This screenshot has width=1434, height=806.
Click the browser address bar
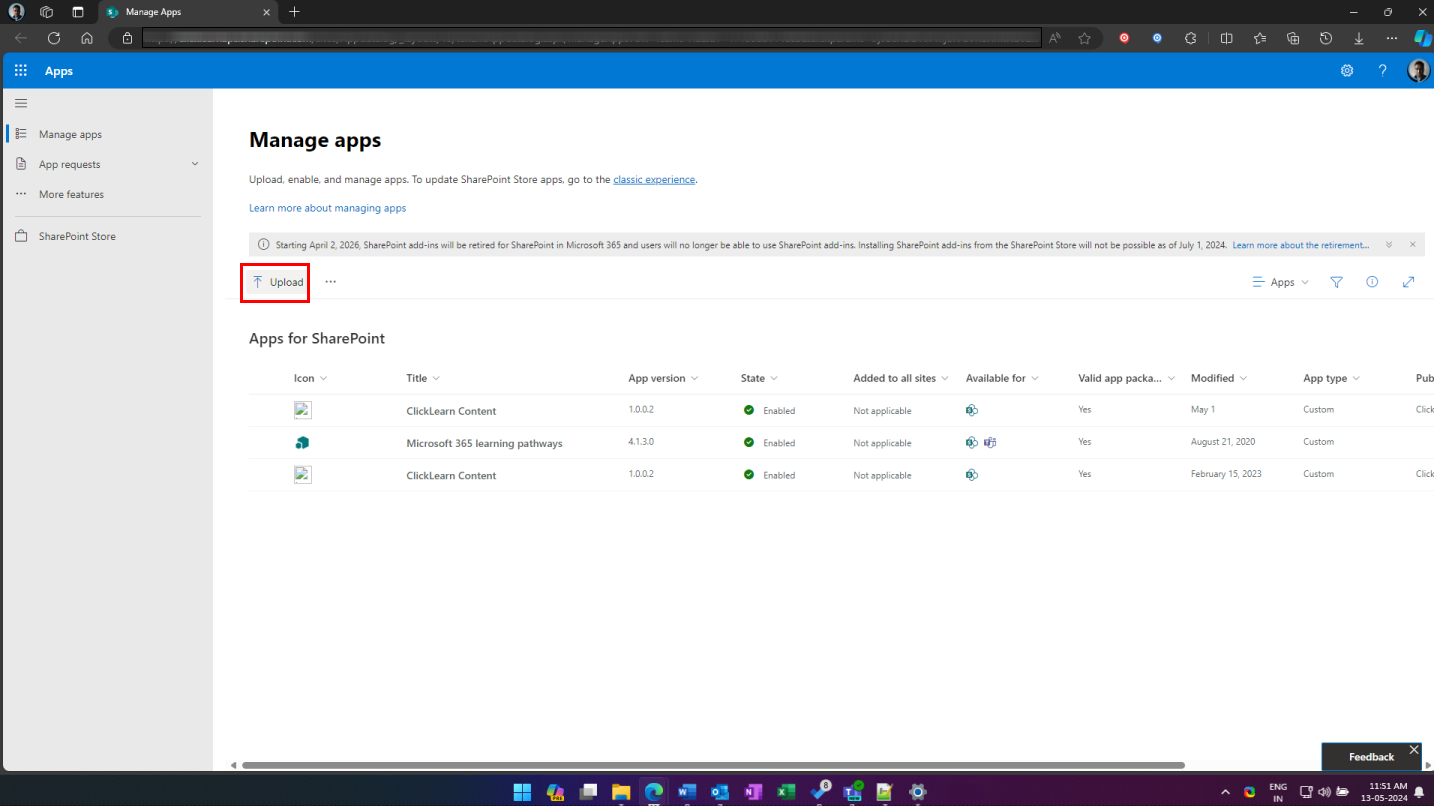click(x=590, y=38)
